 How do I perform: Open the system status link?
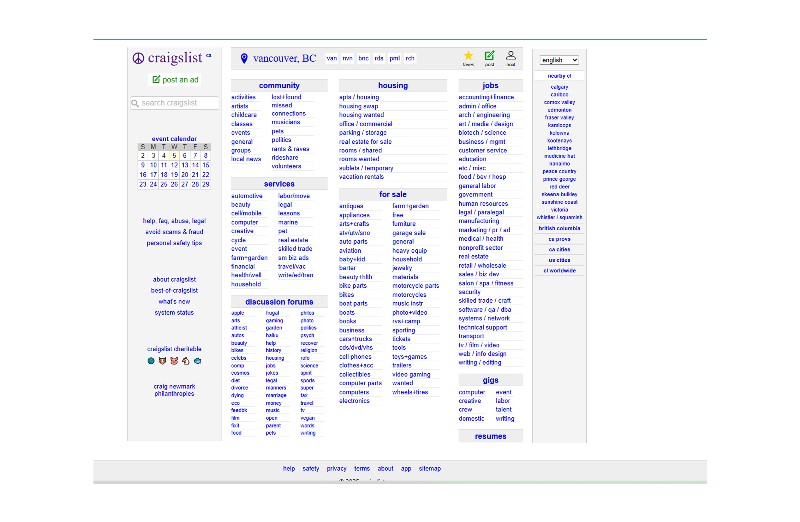174,312
